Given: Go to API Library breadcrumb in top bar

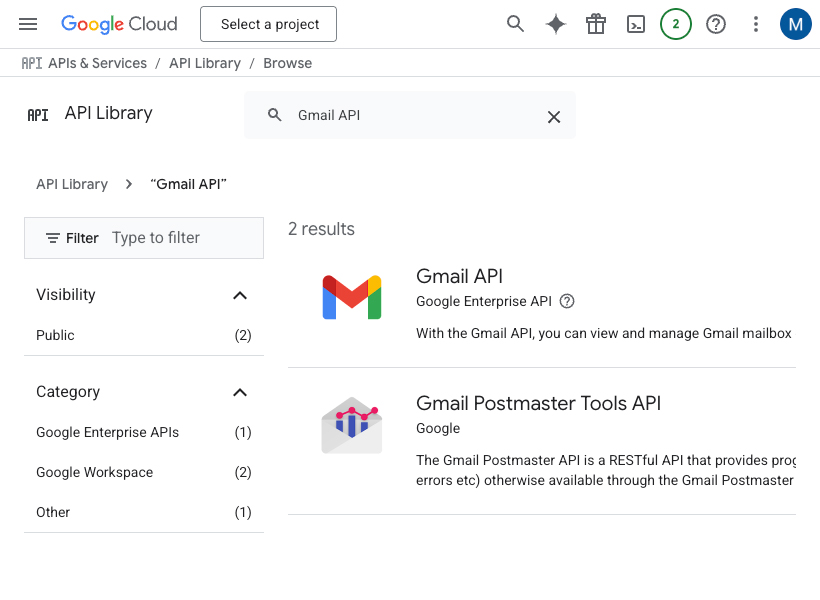Looking at the screenshot, I should pos(205,63).
